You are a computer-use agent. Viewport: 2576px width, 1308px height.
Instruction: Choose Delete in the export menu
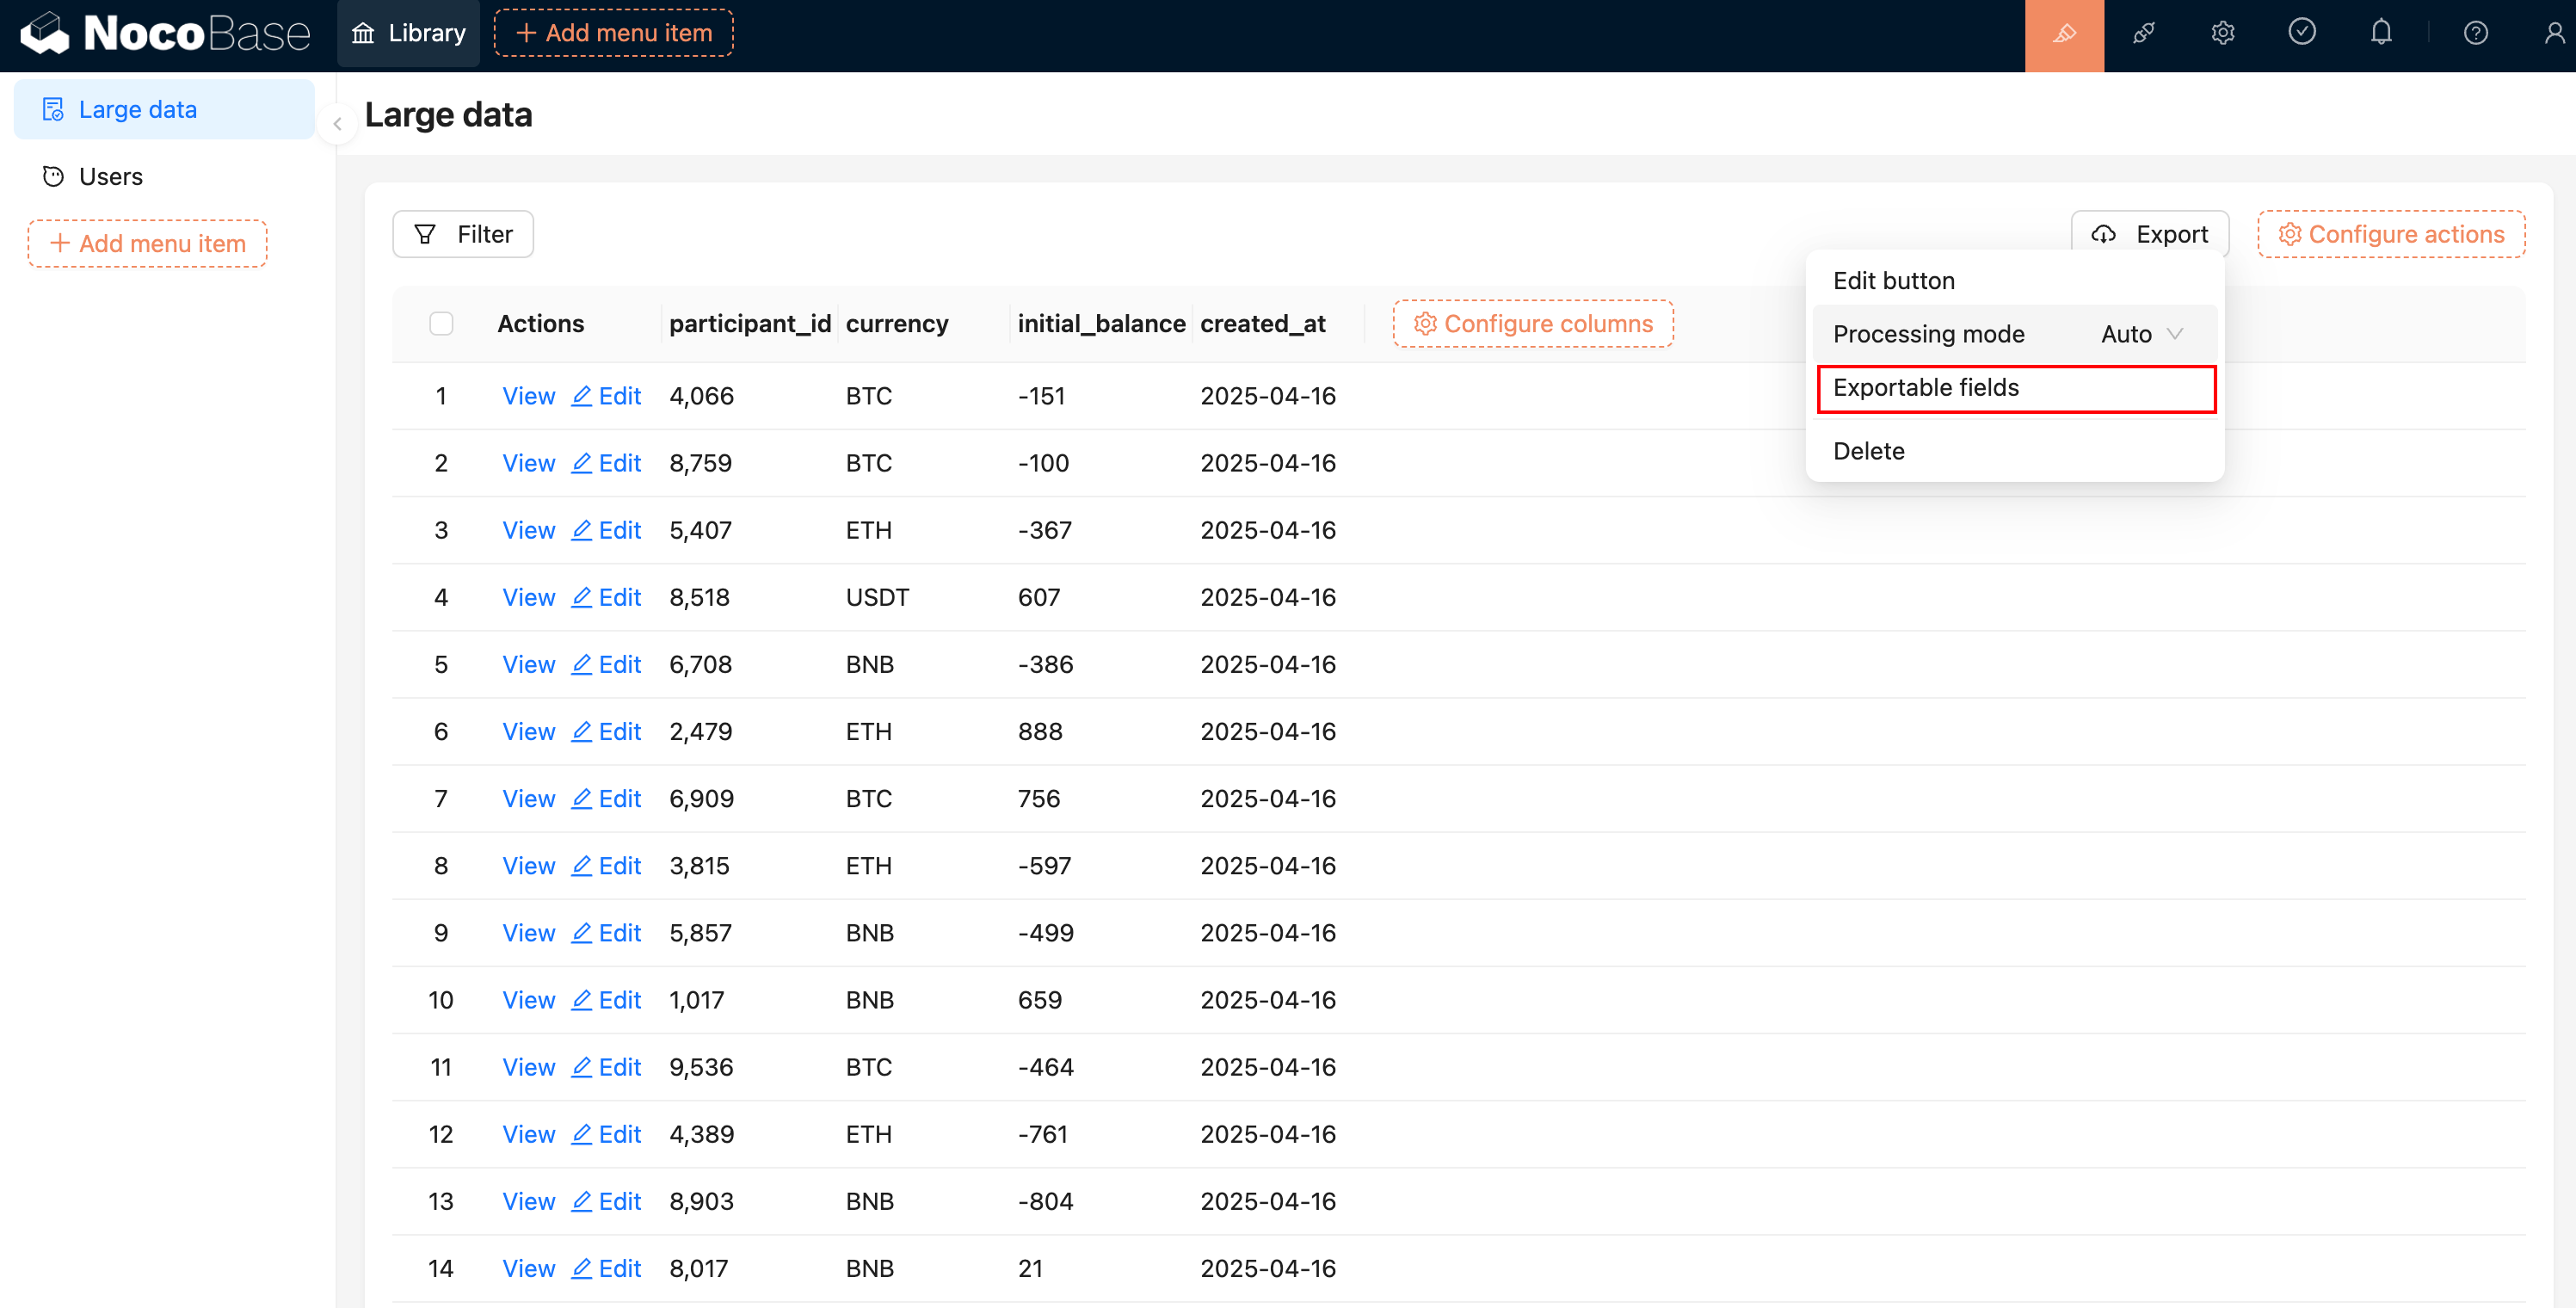(1868, 451)
